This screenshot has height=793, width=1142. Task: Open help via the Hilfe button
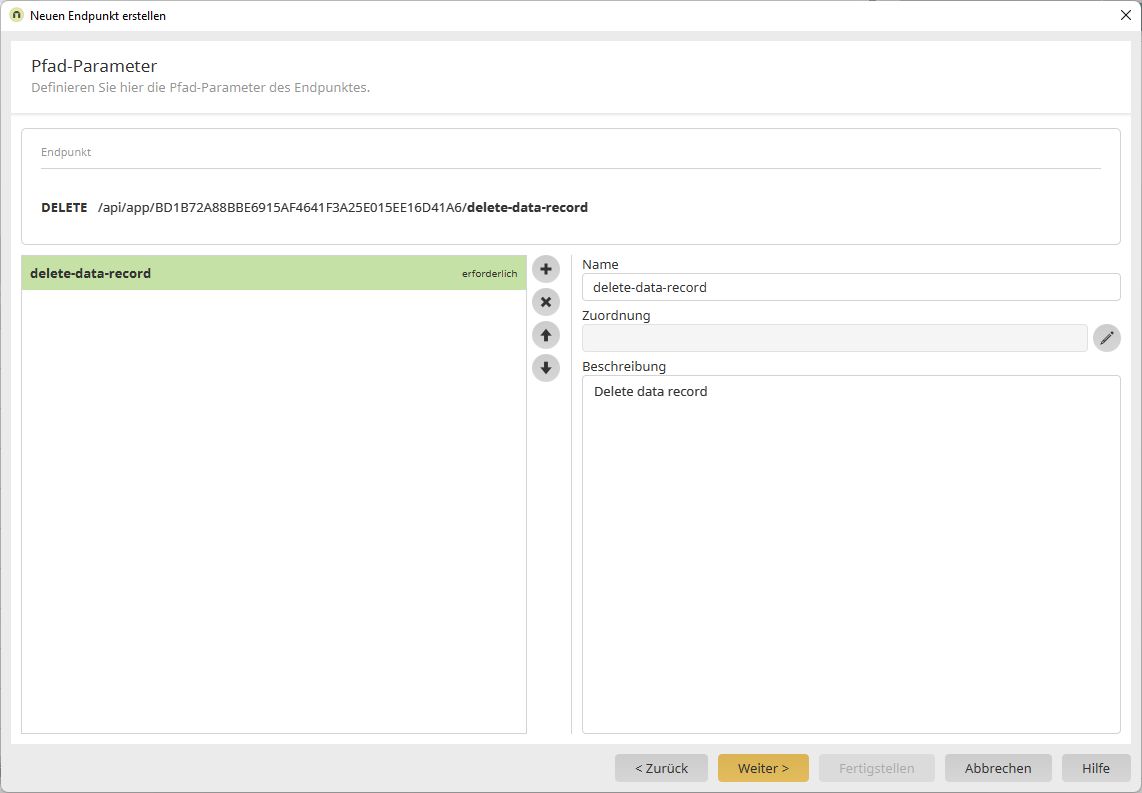pyautogui.click(x=1095, y=768)
